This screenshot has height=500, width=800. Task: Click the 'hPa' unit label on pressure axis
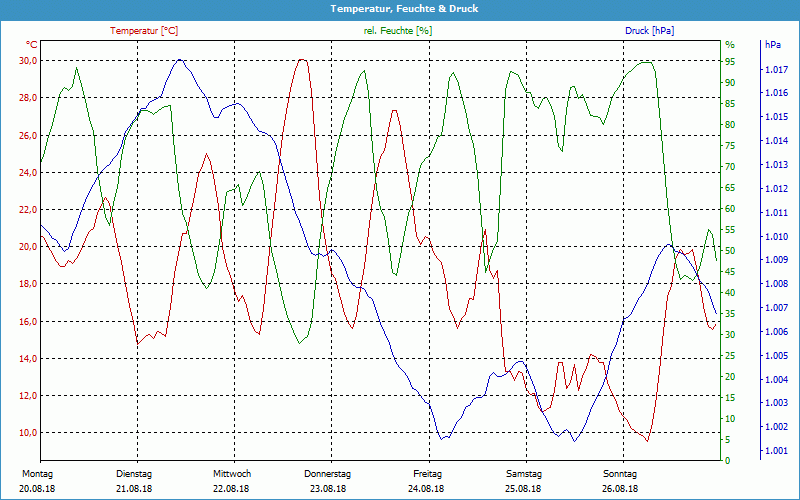pos(773,44)
